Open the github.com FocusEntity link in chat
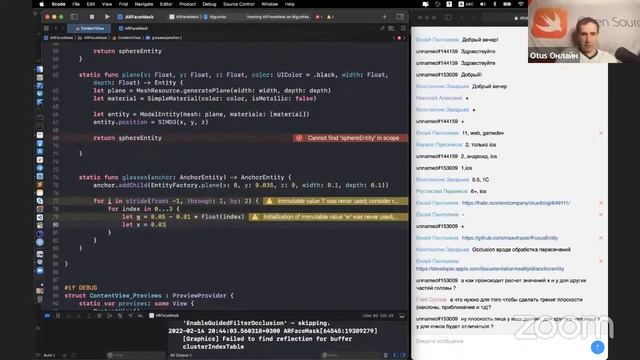Image resolution: width=640 pixels, height=360 pixels. 509,238
